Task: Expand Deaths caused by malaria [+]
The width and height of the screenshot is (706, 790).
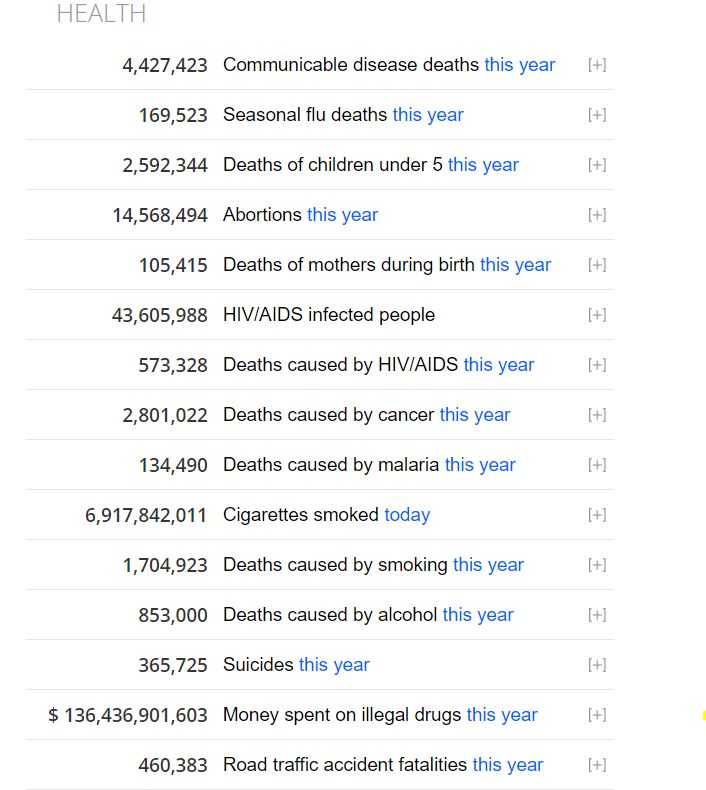Action: [597, 465]
